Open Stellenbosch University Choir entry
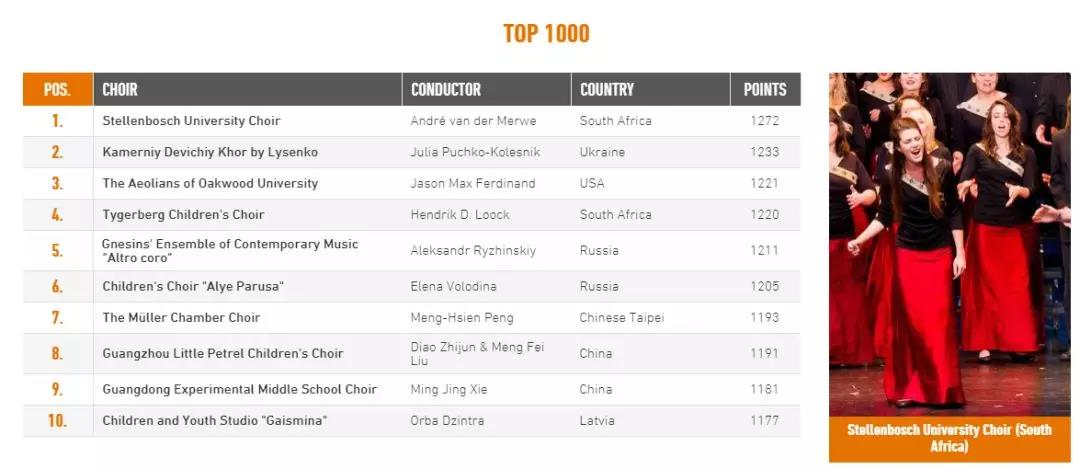The image size is (1080, 469). [x=191, y=121]
